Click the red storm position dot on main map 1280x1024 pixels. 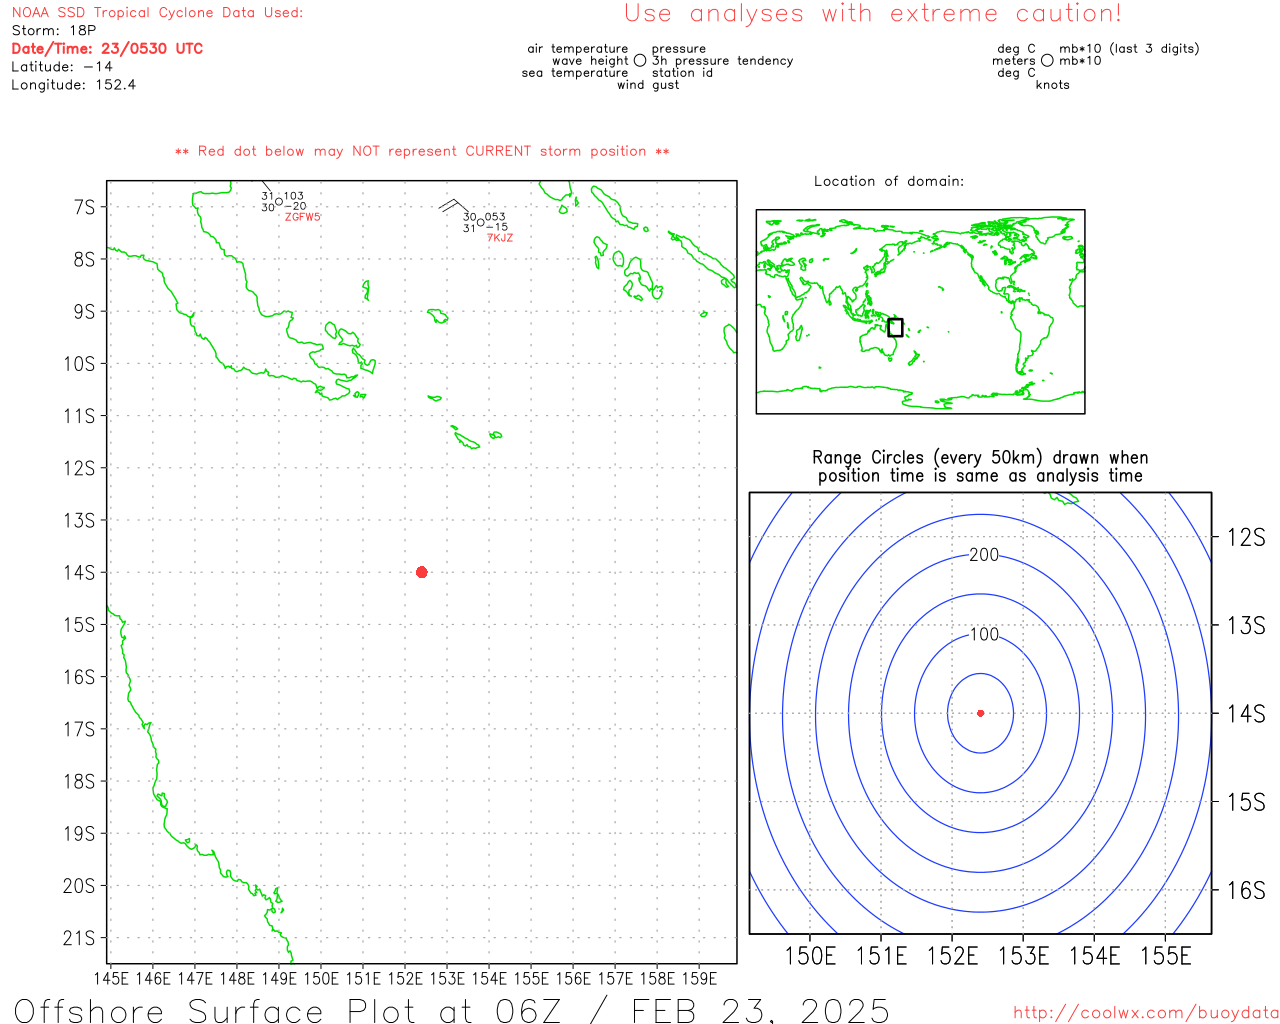click(x=422, y=572)
